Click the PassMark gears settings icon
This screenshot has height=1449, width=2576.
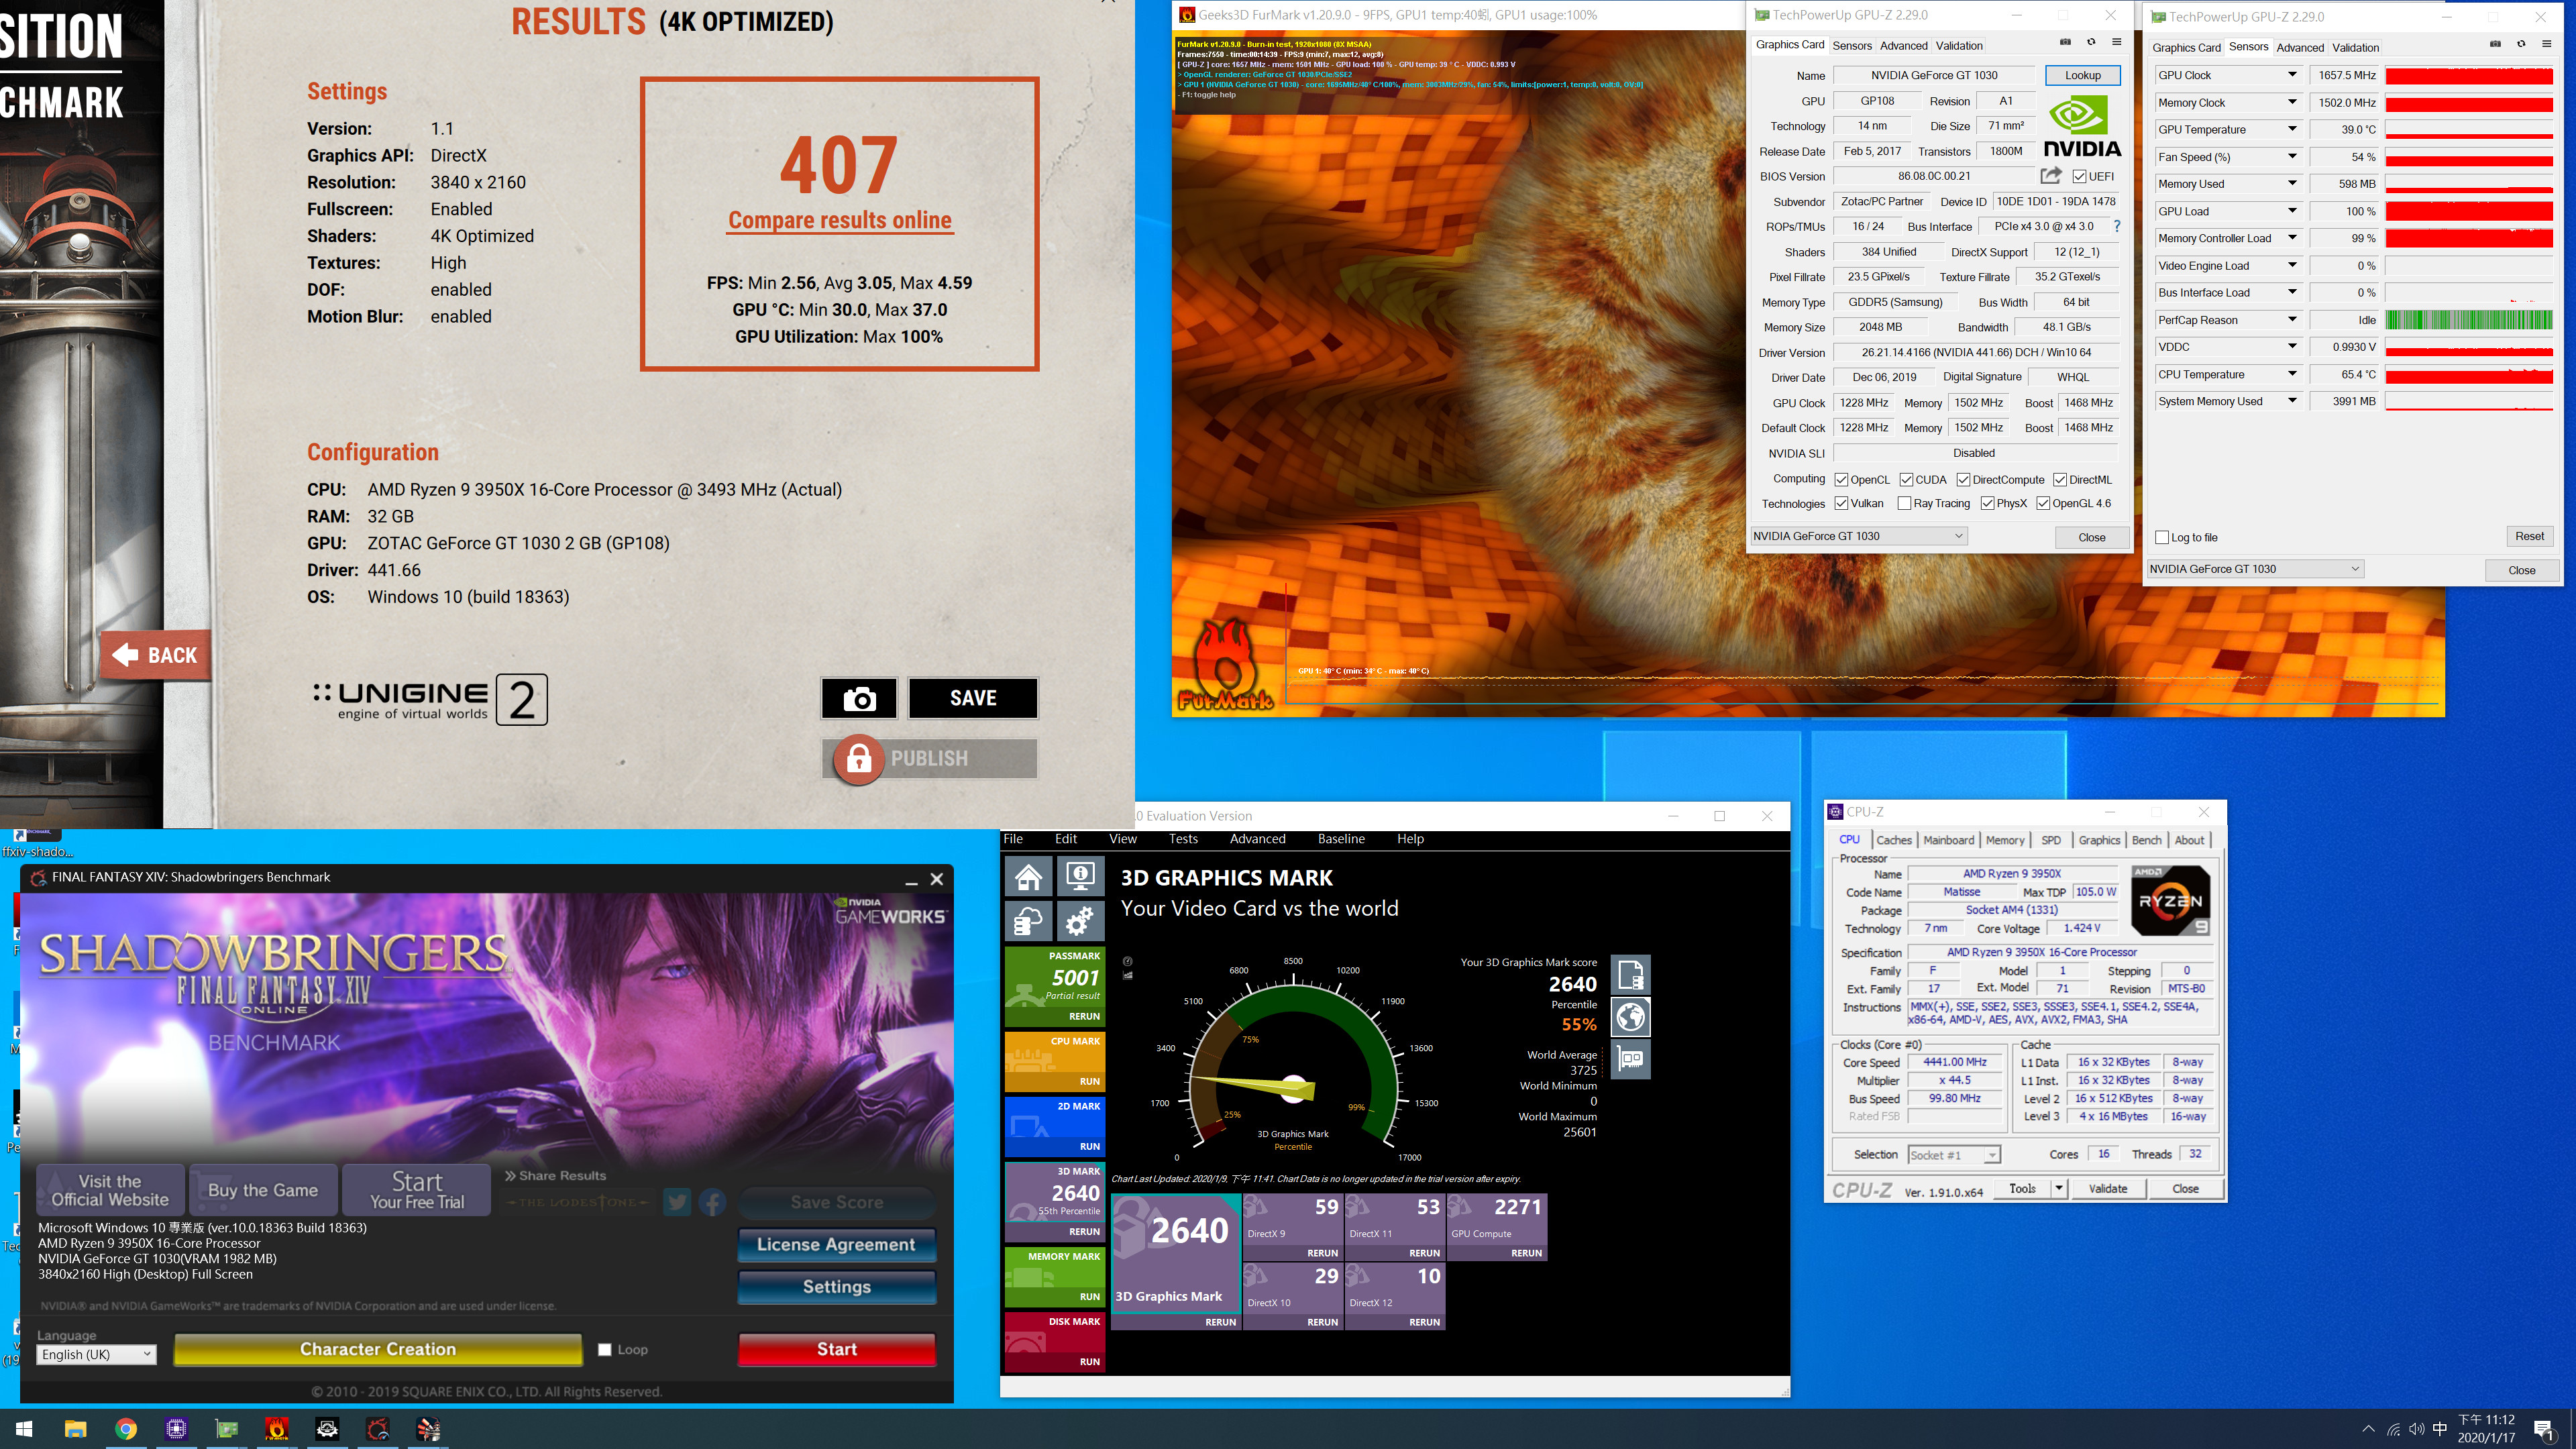[x=1080, y=921]
